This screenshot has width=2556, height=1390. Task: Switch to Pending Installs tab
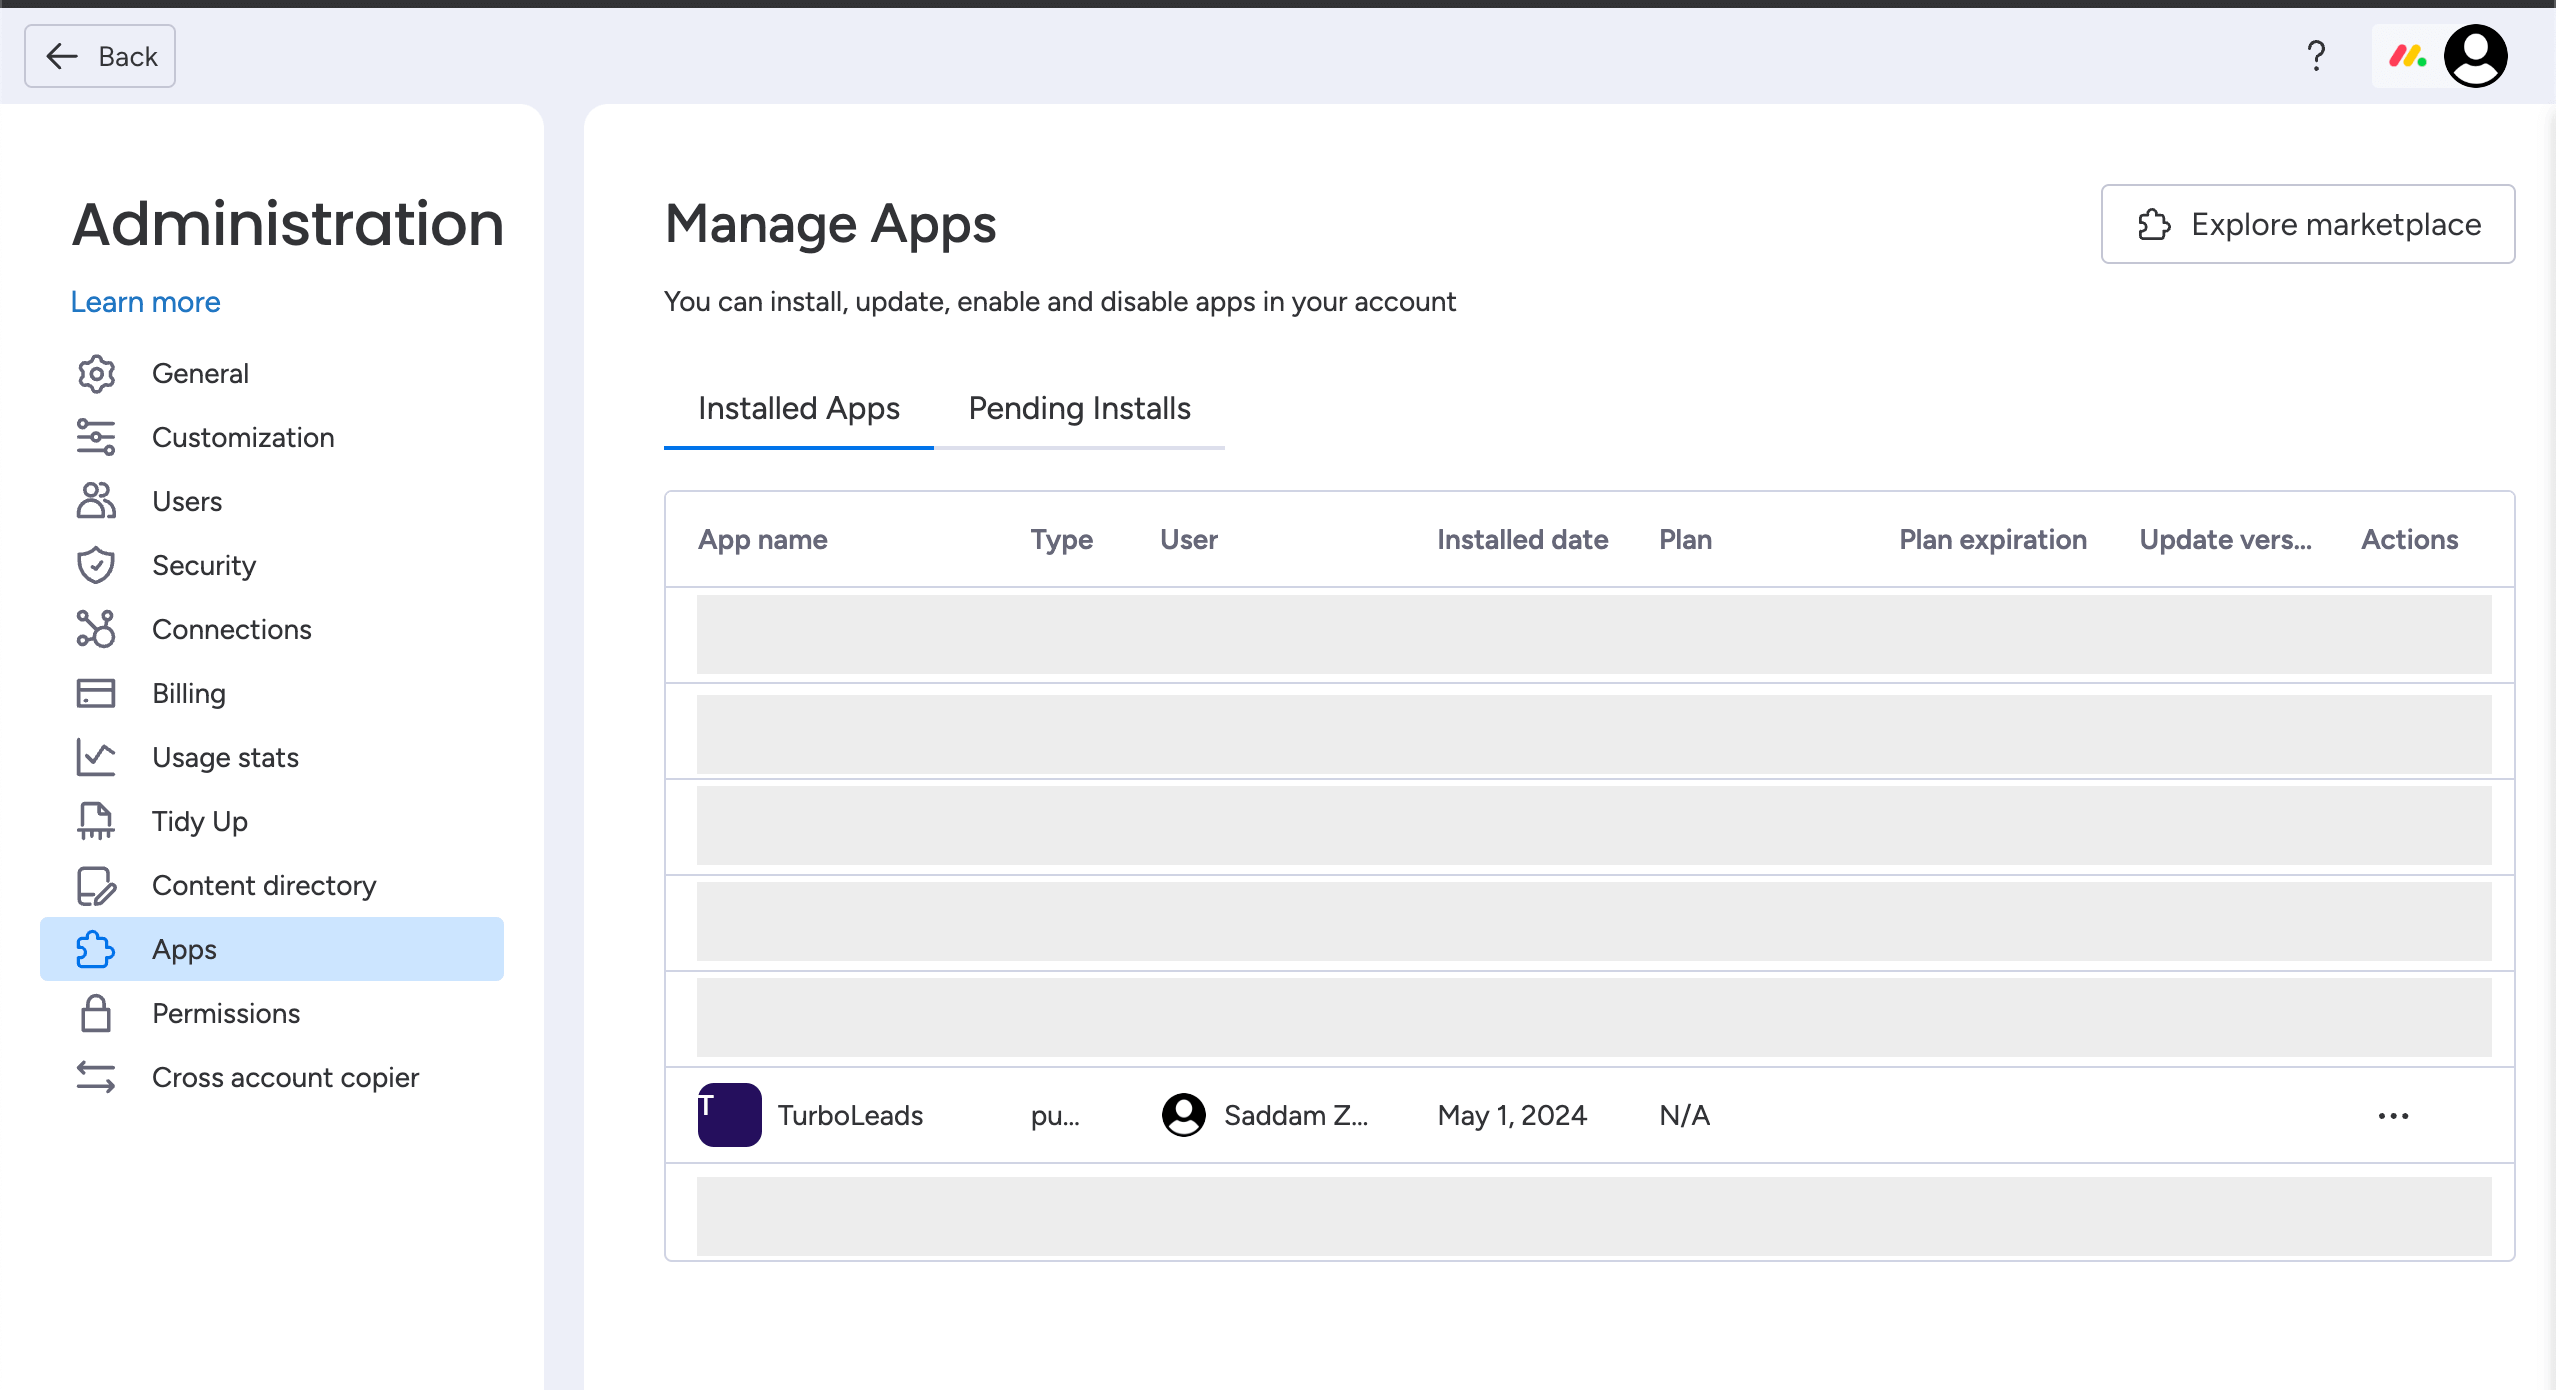coord(1079,409)
